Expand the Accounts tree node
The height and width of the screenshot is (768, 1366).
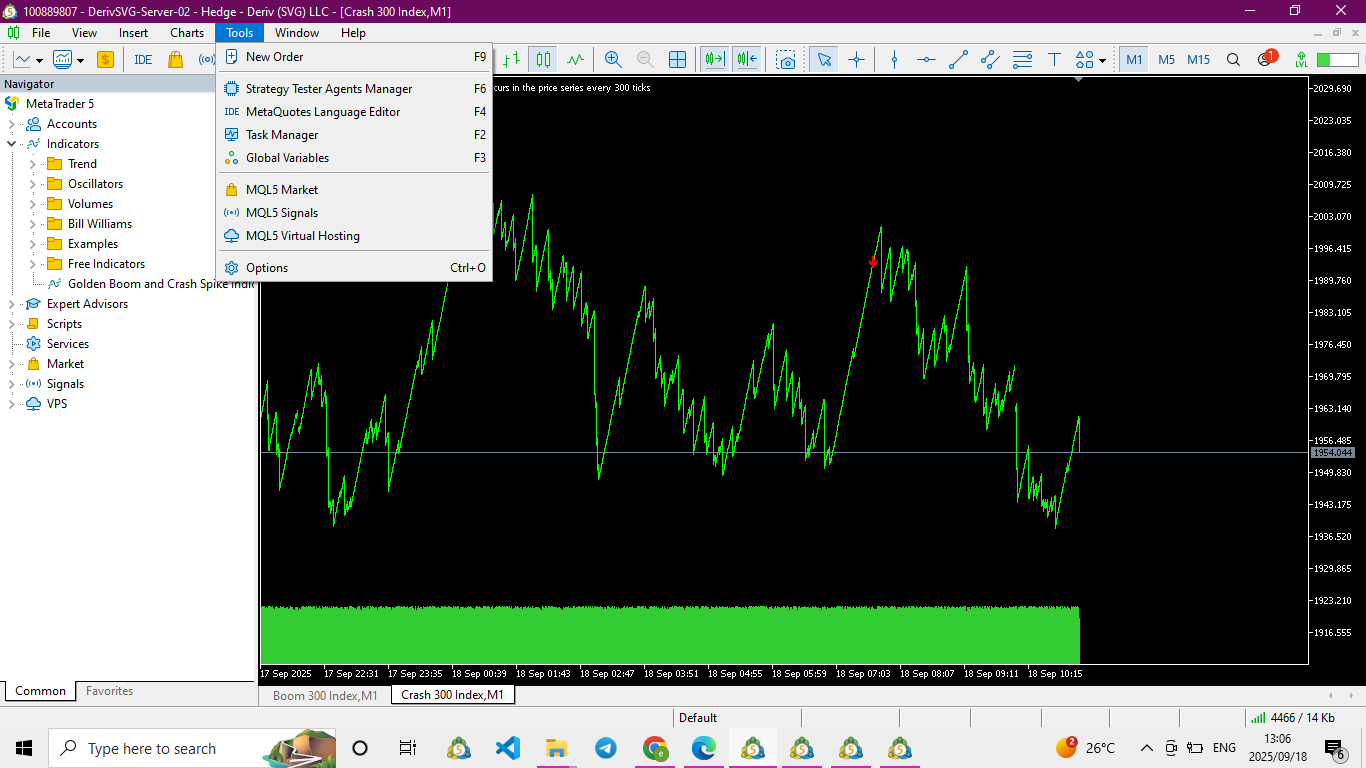12,124
